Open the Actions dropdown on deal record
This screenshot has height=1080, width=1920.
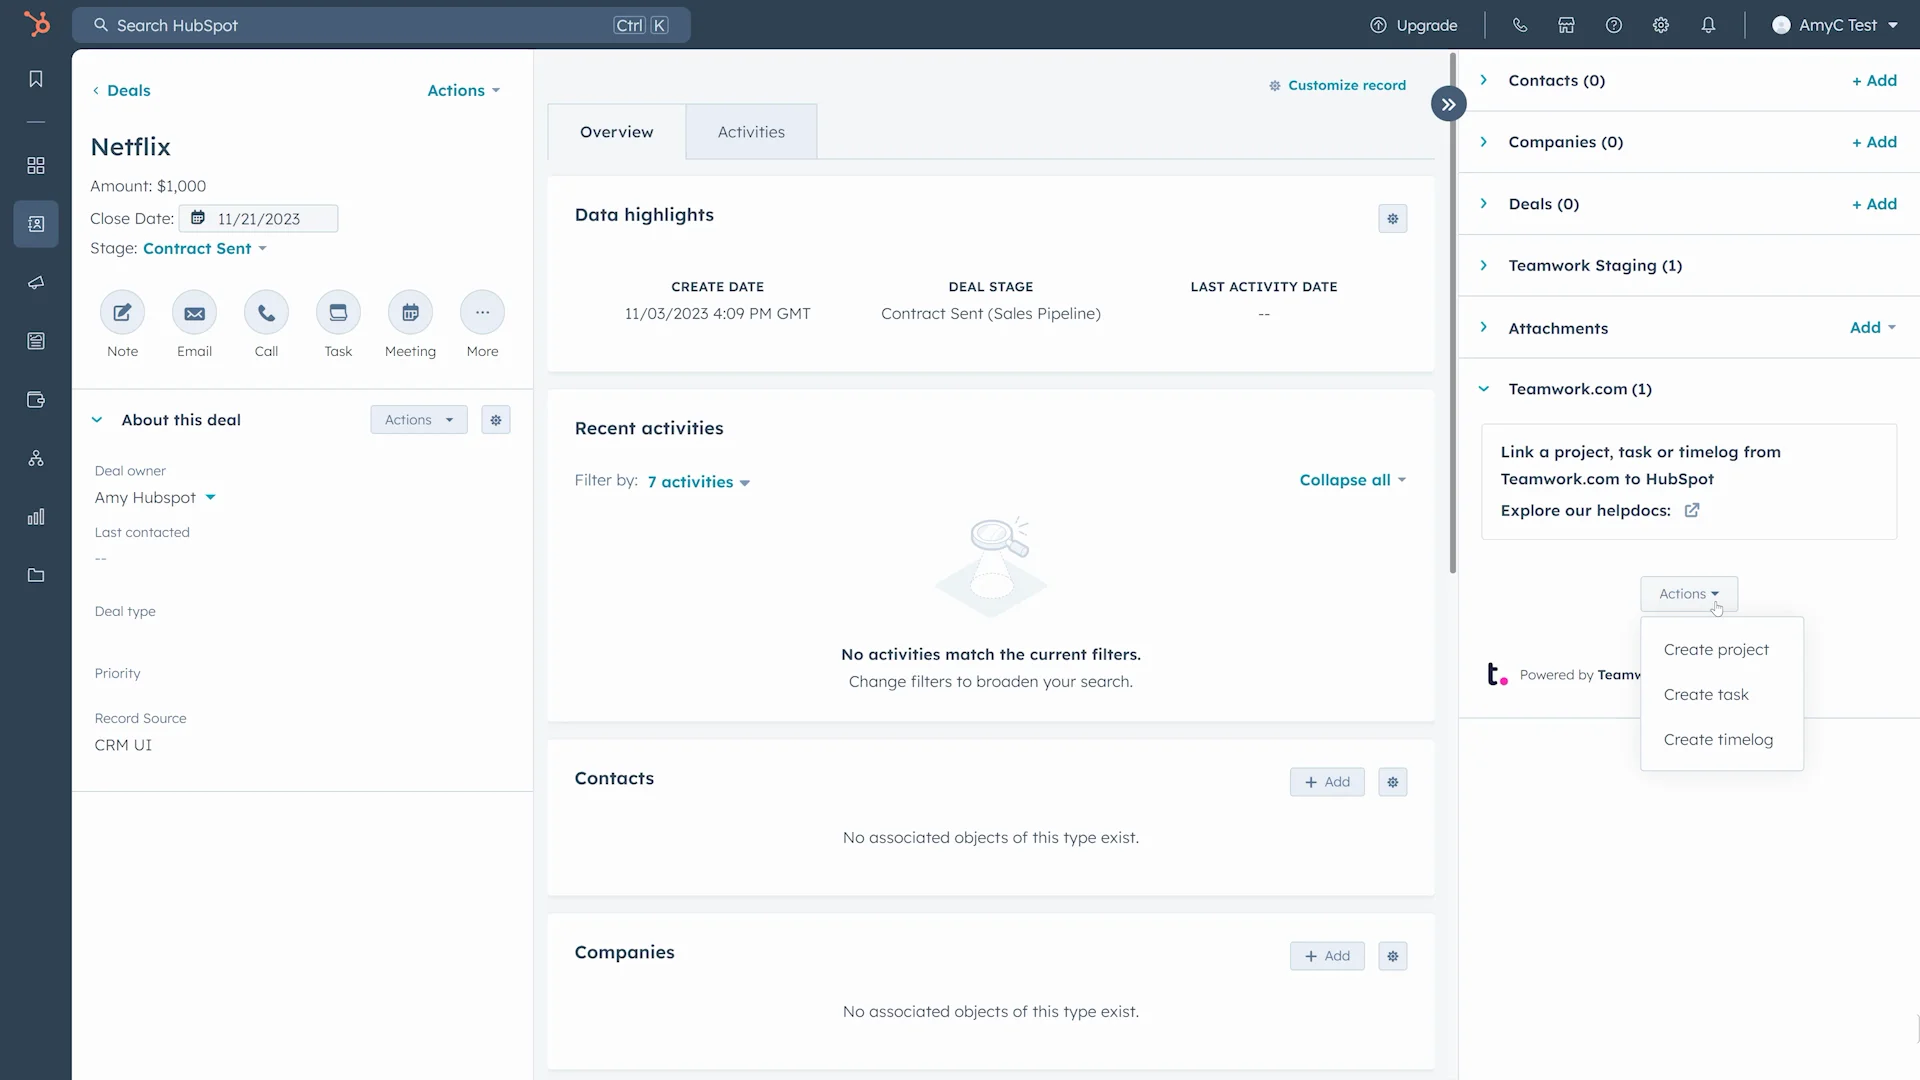click(x=462, y=90)
